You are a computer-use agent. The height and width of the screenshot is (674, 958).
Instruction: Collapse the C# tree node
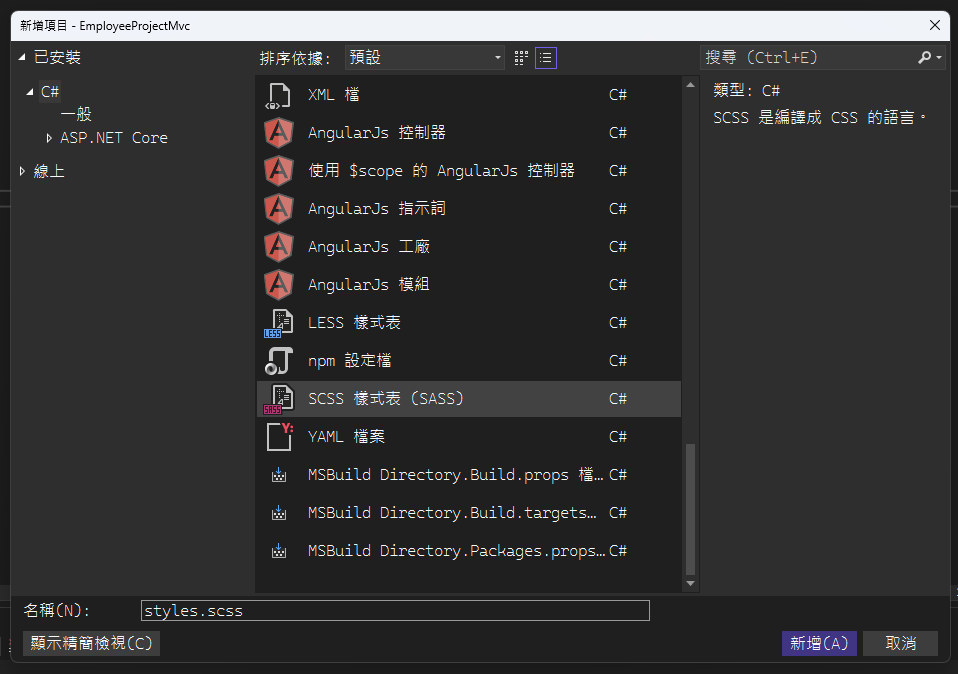point(29,92)
